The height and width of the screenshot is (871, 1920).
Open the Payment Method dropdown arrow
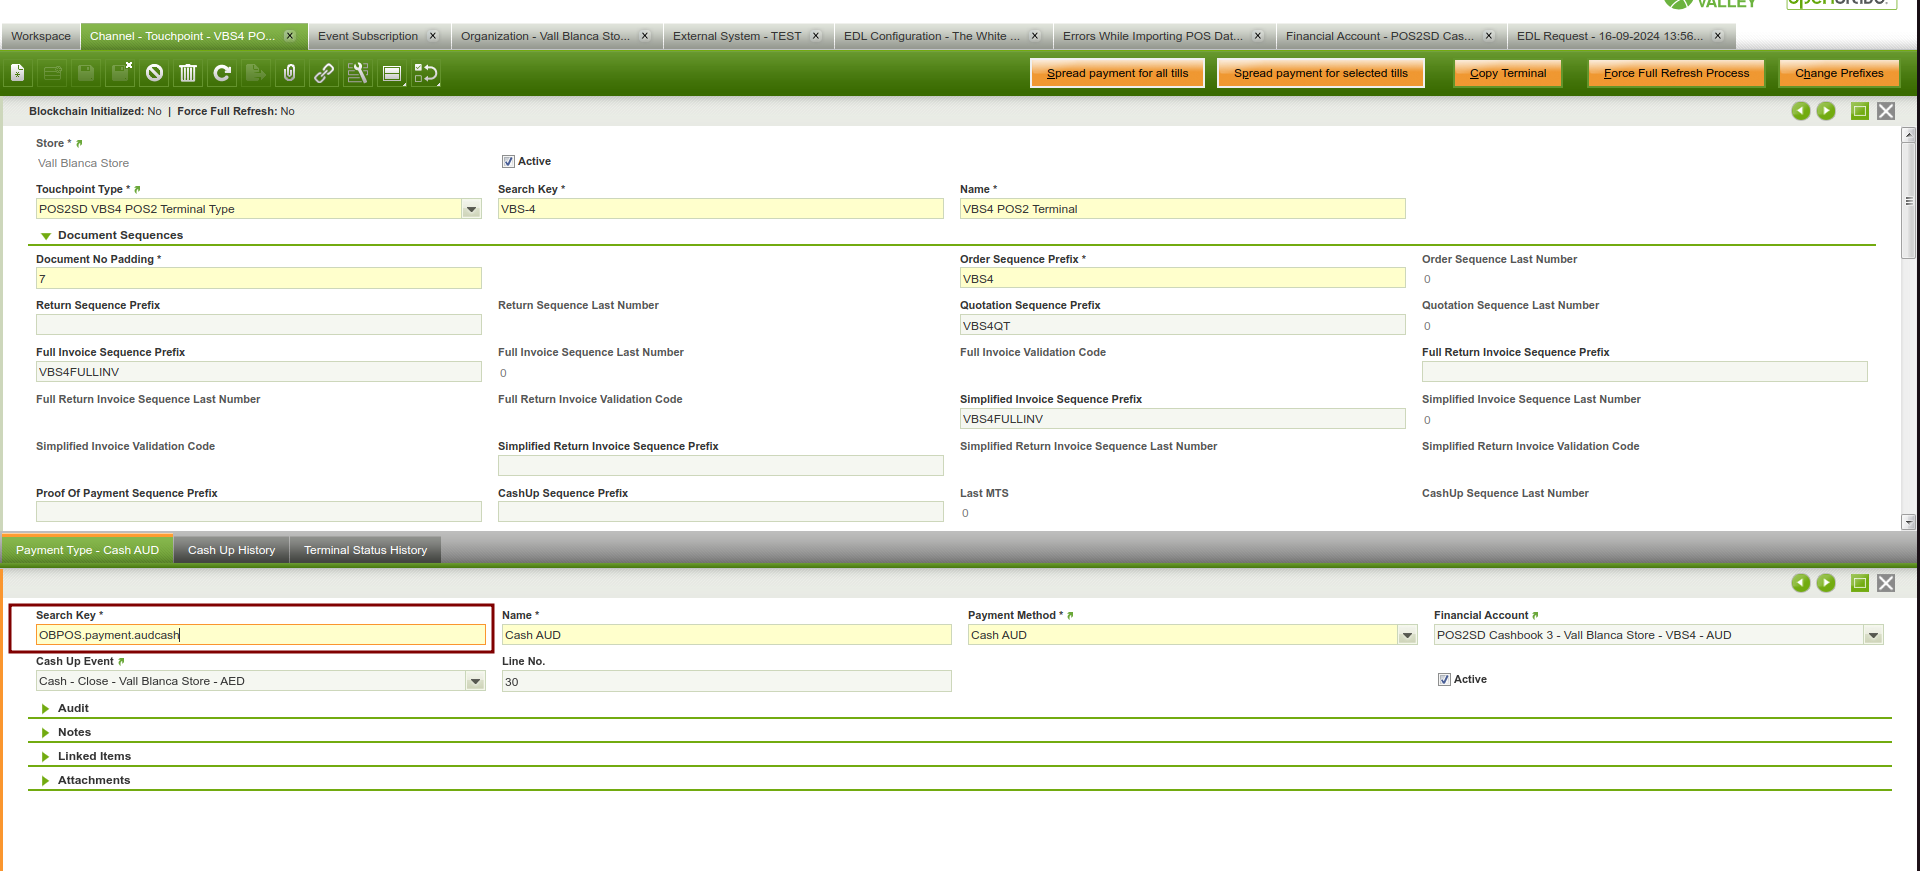click(1407, 635)
